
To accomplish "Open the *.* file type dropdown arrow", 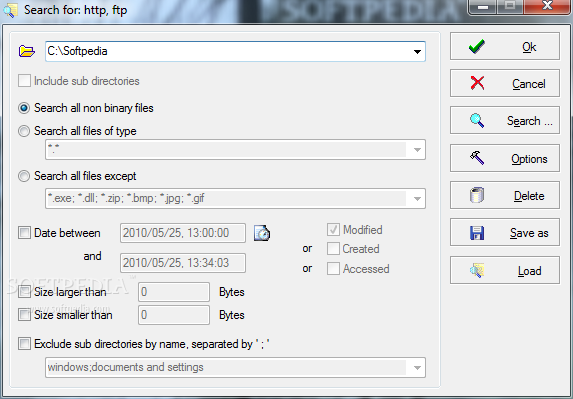I will [x=417, y=150].
